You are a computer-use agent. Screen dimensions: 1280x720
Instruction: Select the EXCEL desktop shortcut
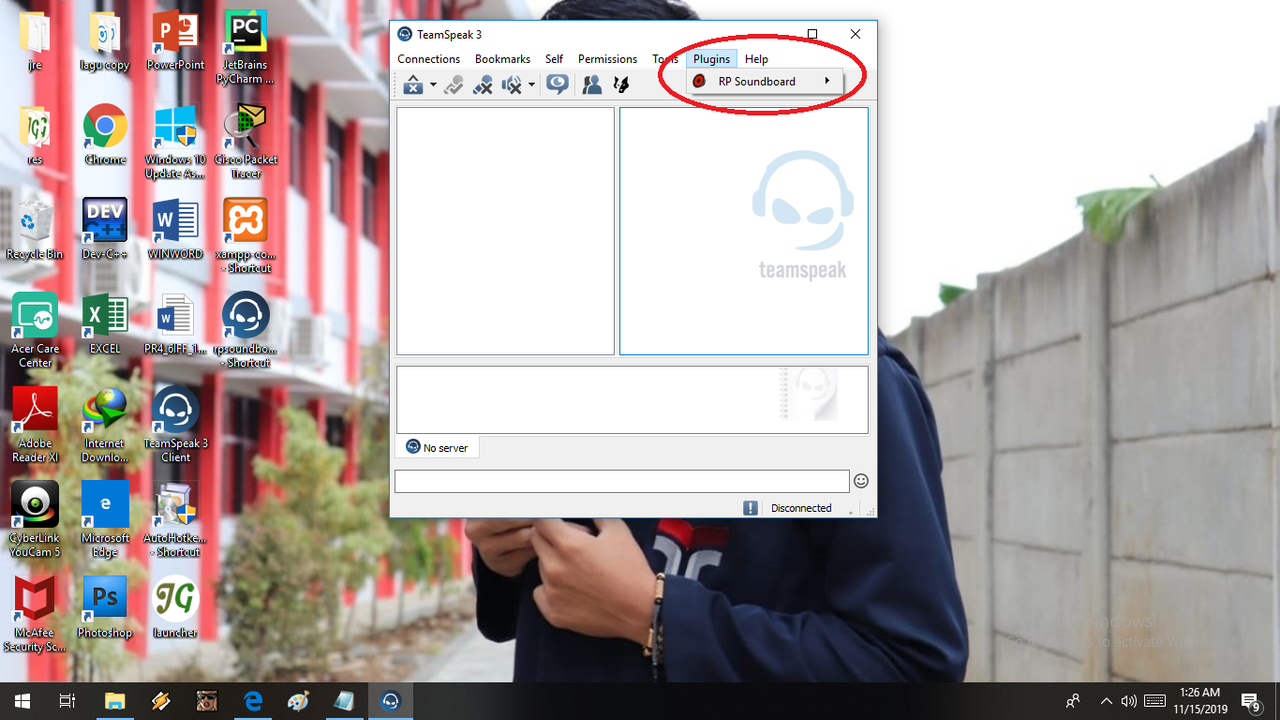(105, 324)
